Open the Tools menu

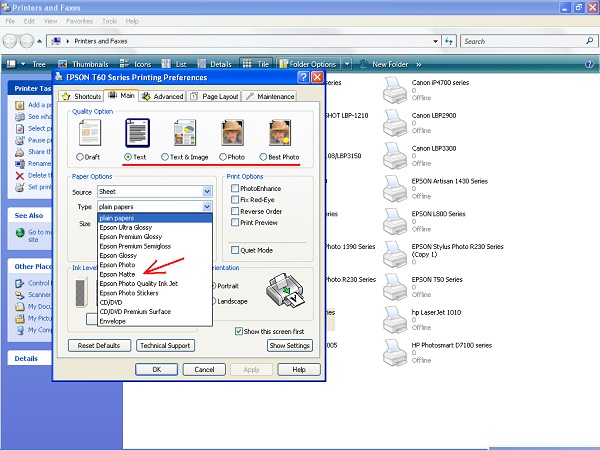(109, 21)
